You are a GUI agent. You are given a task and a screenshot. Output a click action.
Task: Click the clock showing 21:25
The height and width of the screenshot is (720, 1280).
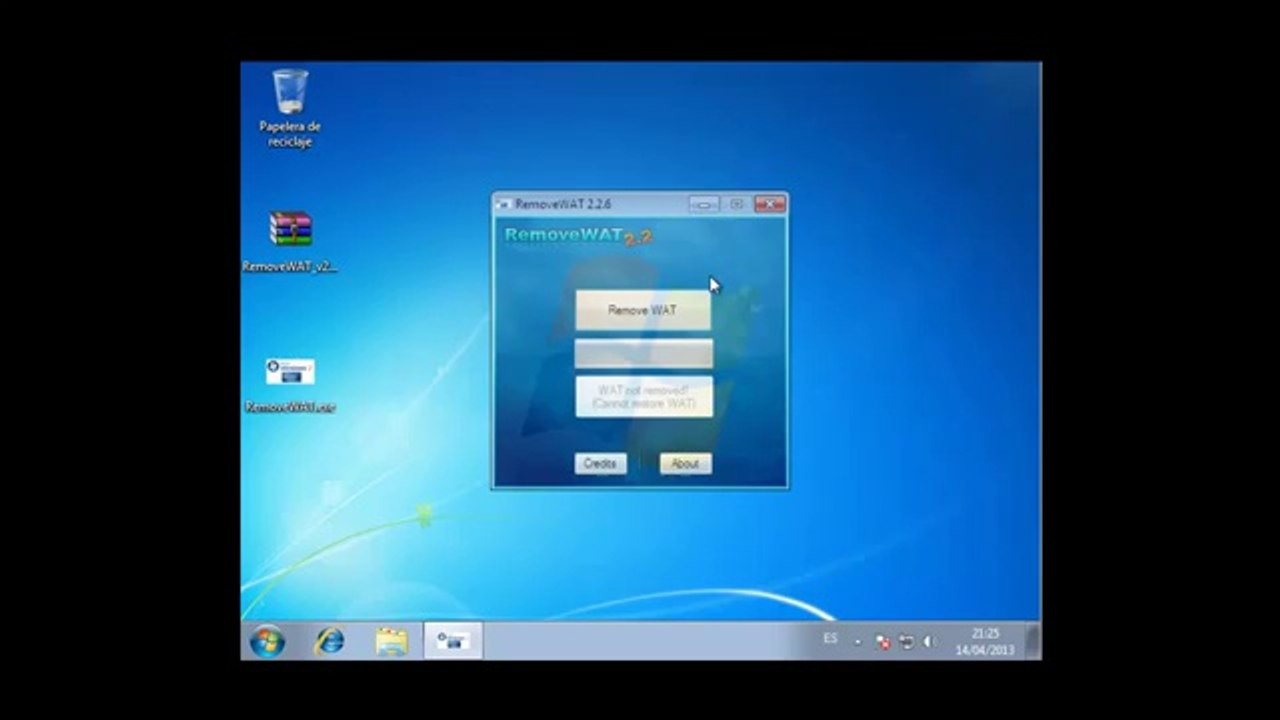pyautogui.click(x=985, y=641)
